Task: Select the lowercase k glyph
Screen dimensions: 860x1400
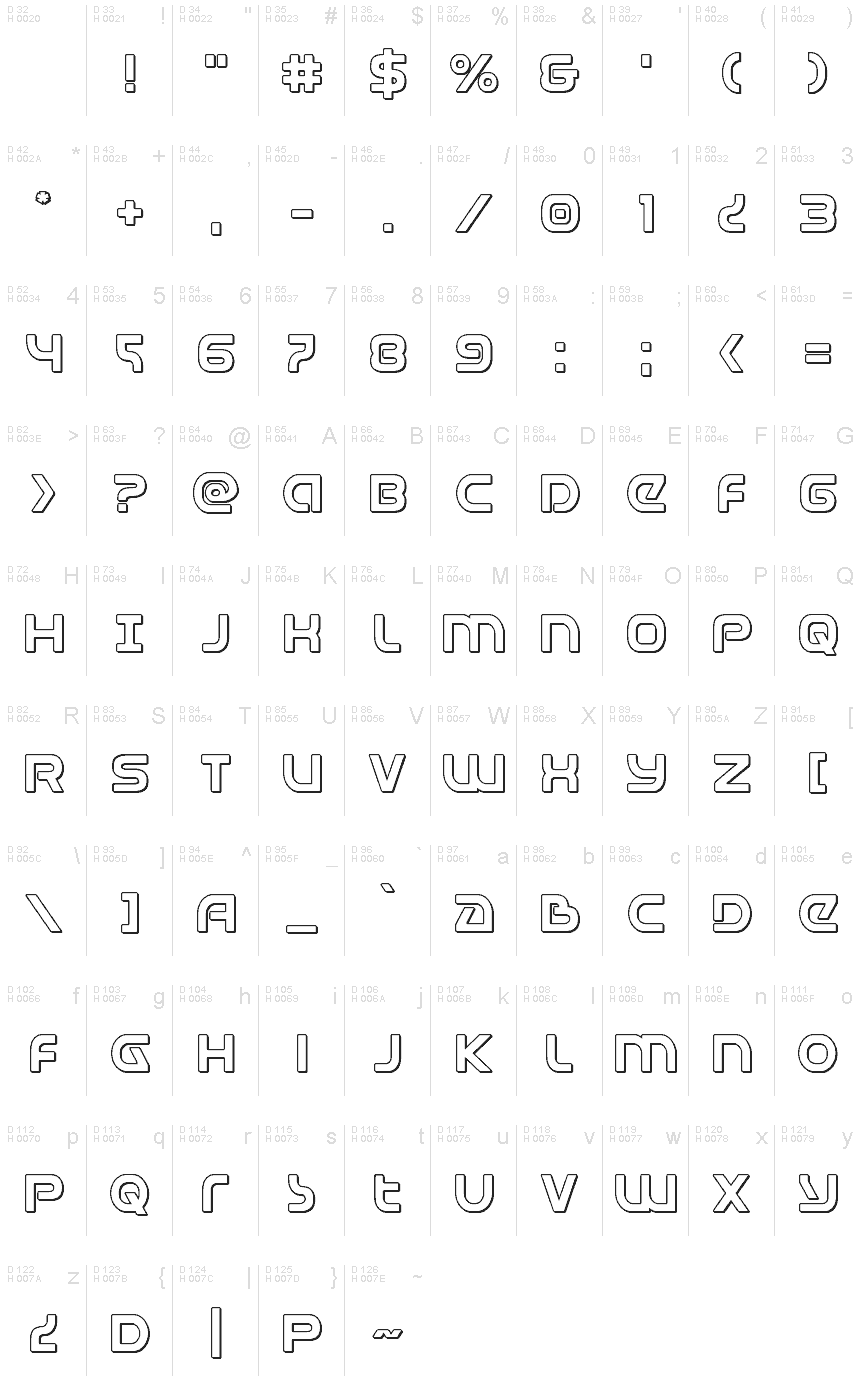Action: pos(474,1054)
